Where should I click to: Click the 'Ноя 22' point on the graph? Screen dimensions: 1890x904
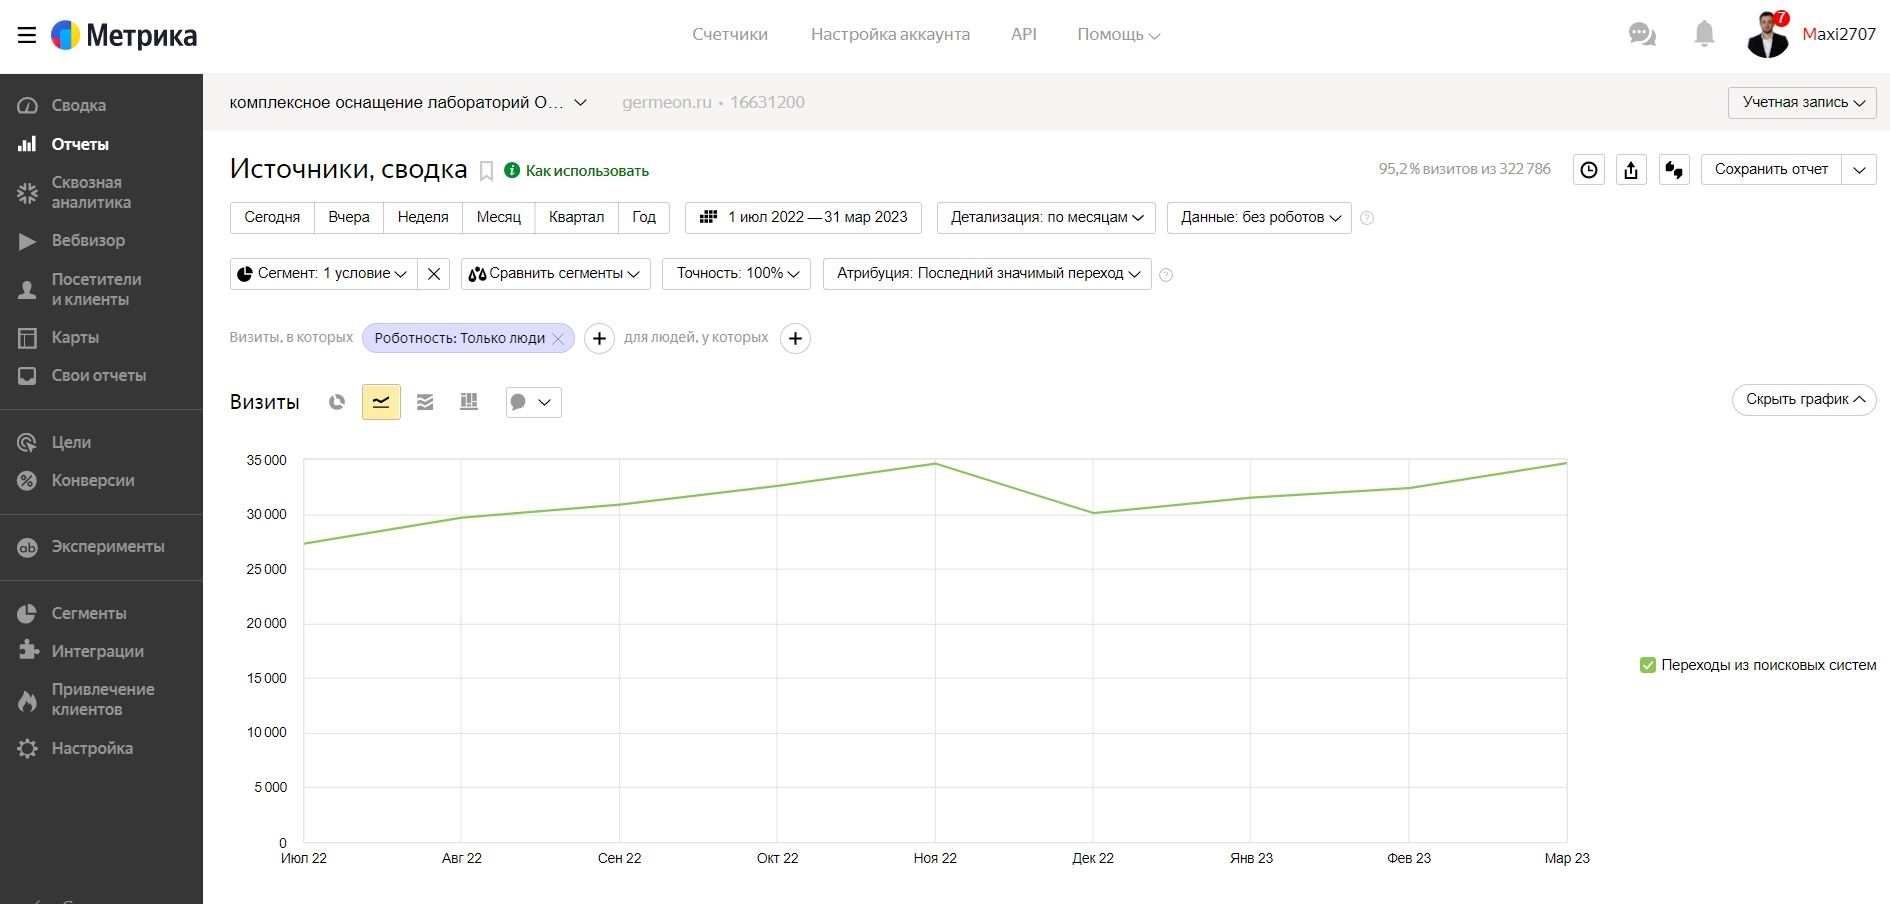[935, 464]
